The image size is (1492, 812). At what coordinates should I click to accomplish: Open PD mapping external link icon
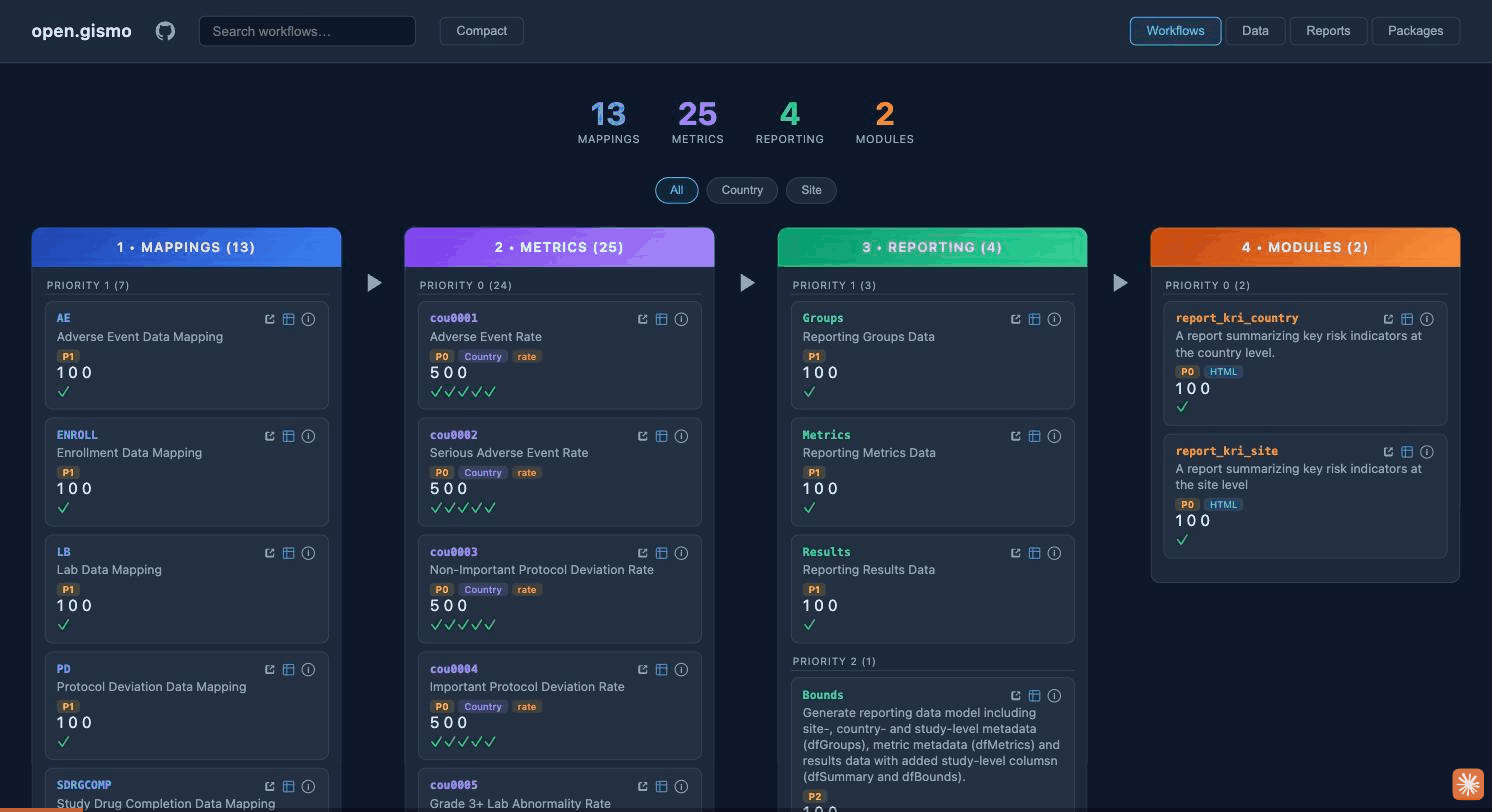(270, 670)
